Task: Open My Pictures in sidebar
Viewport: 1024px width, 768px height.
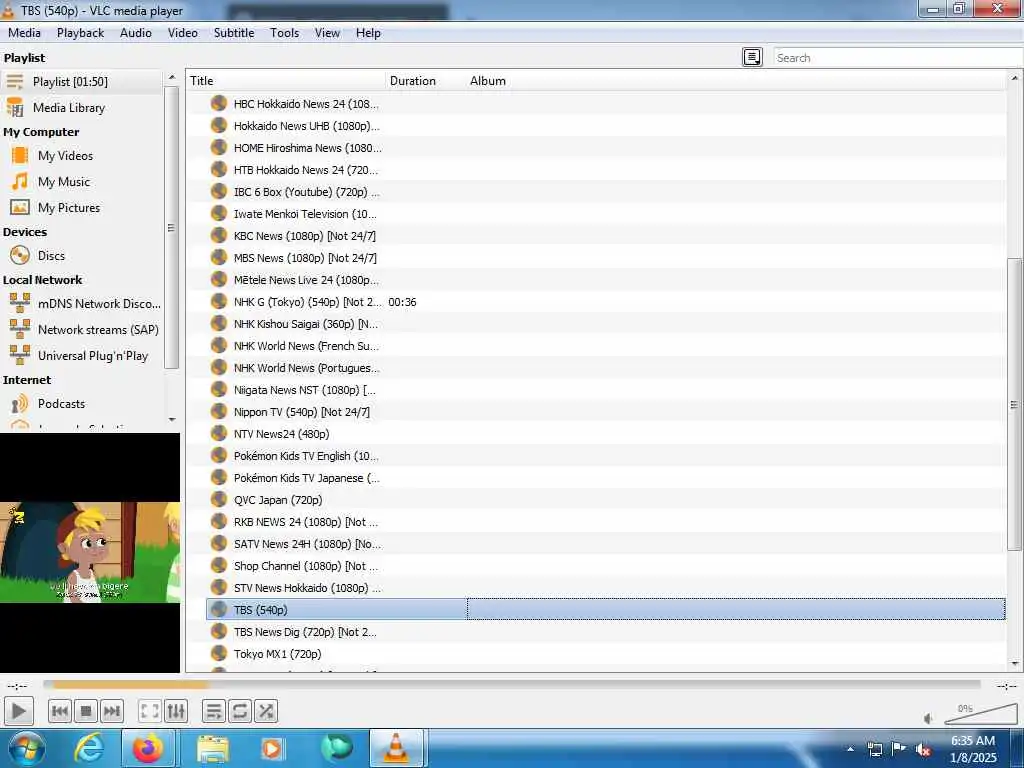Action: [x=82, y=208]
